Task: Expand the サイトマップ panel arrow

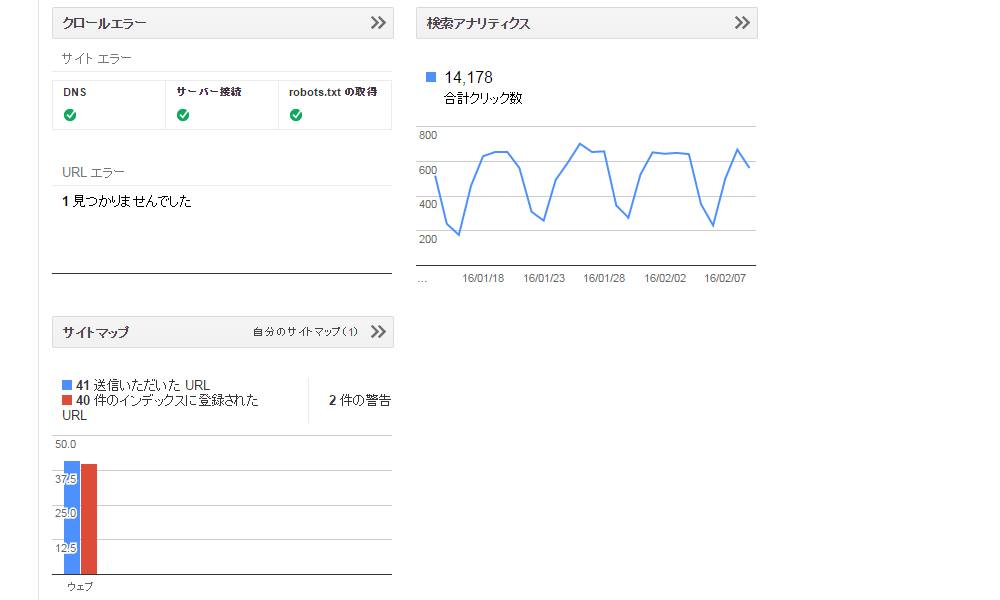Action: 378,332
